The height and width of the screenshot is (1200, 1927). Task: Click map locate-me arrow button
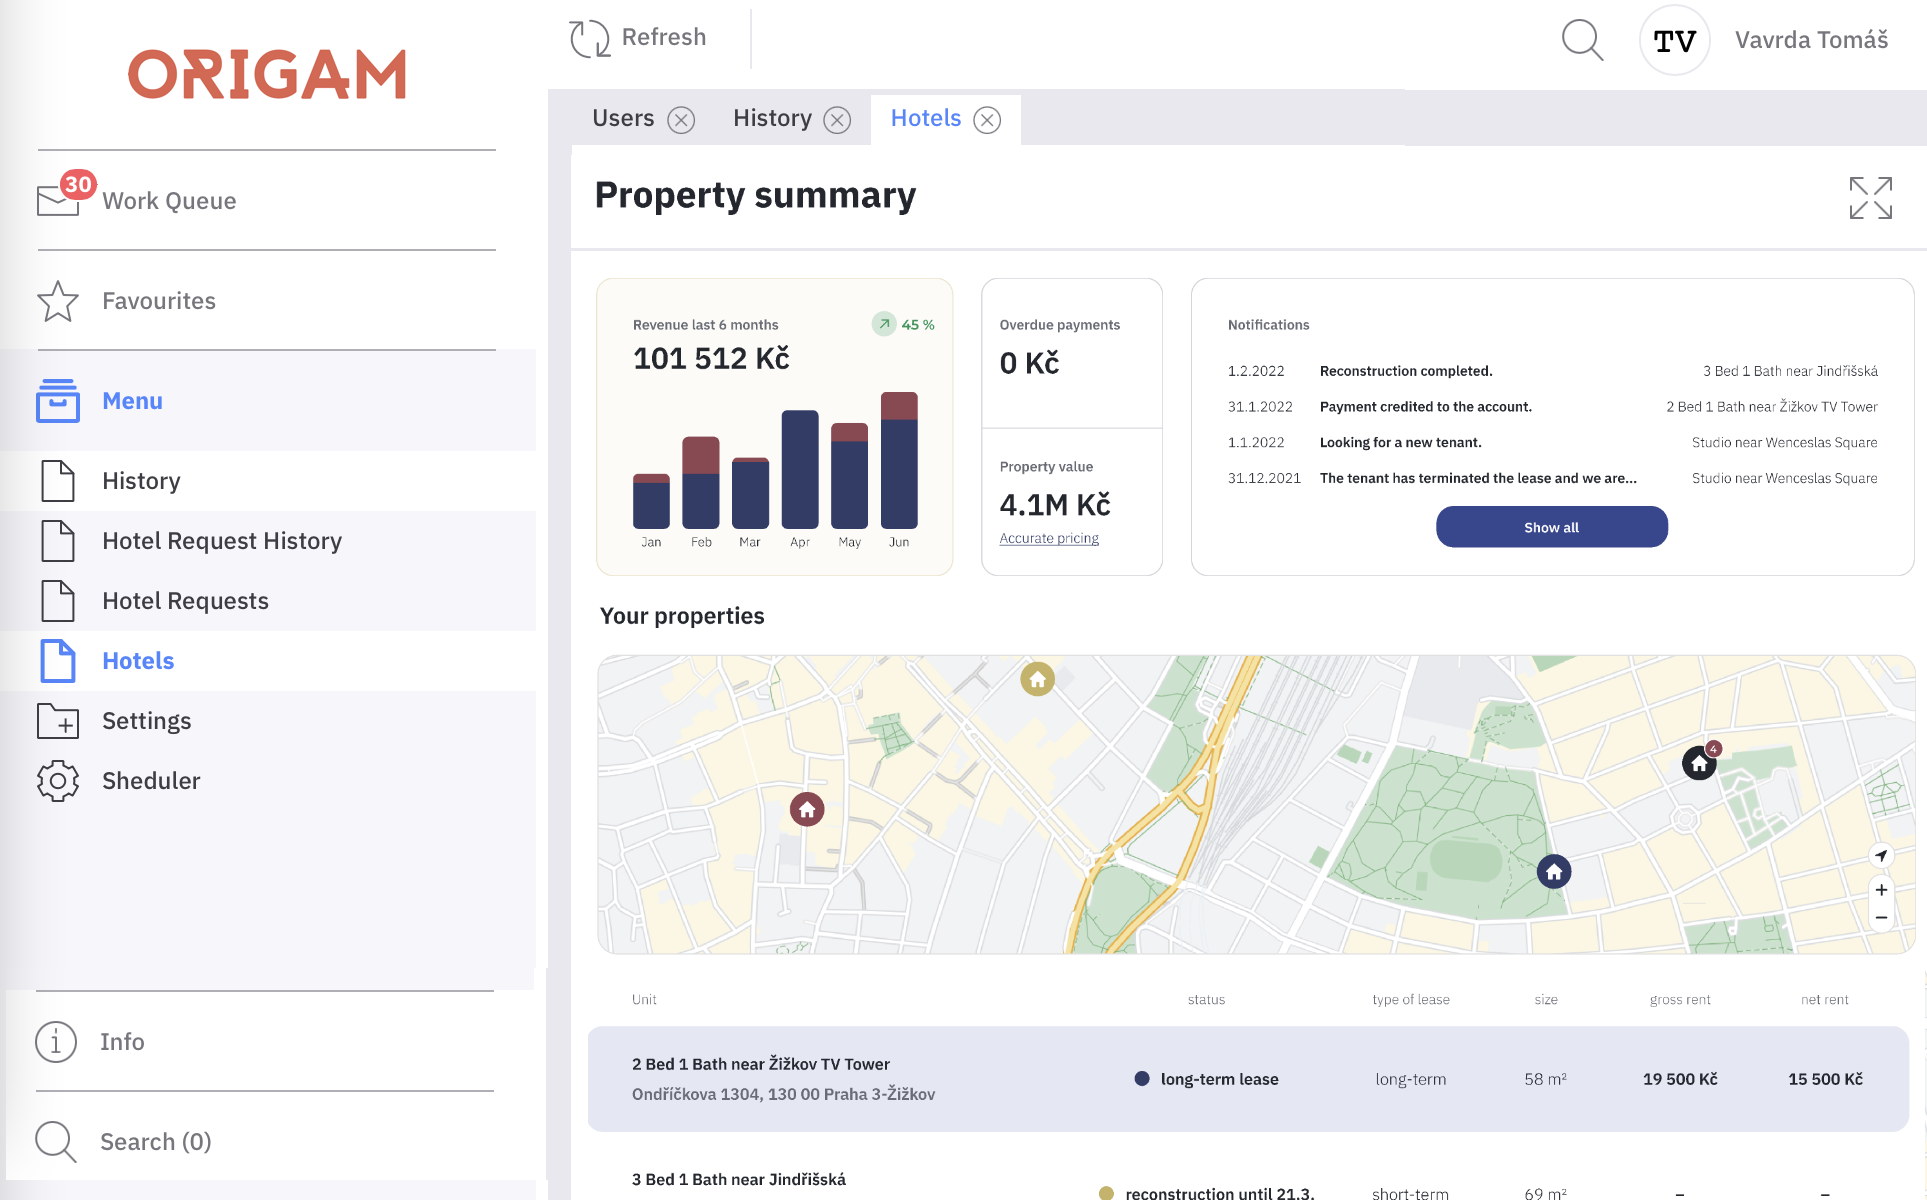tap(1881, 856)
